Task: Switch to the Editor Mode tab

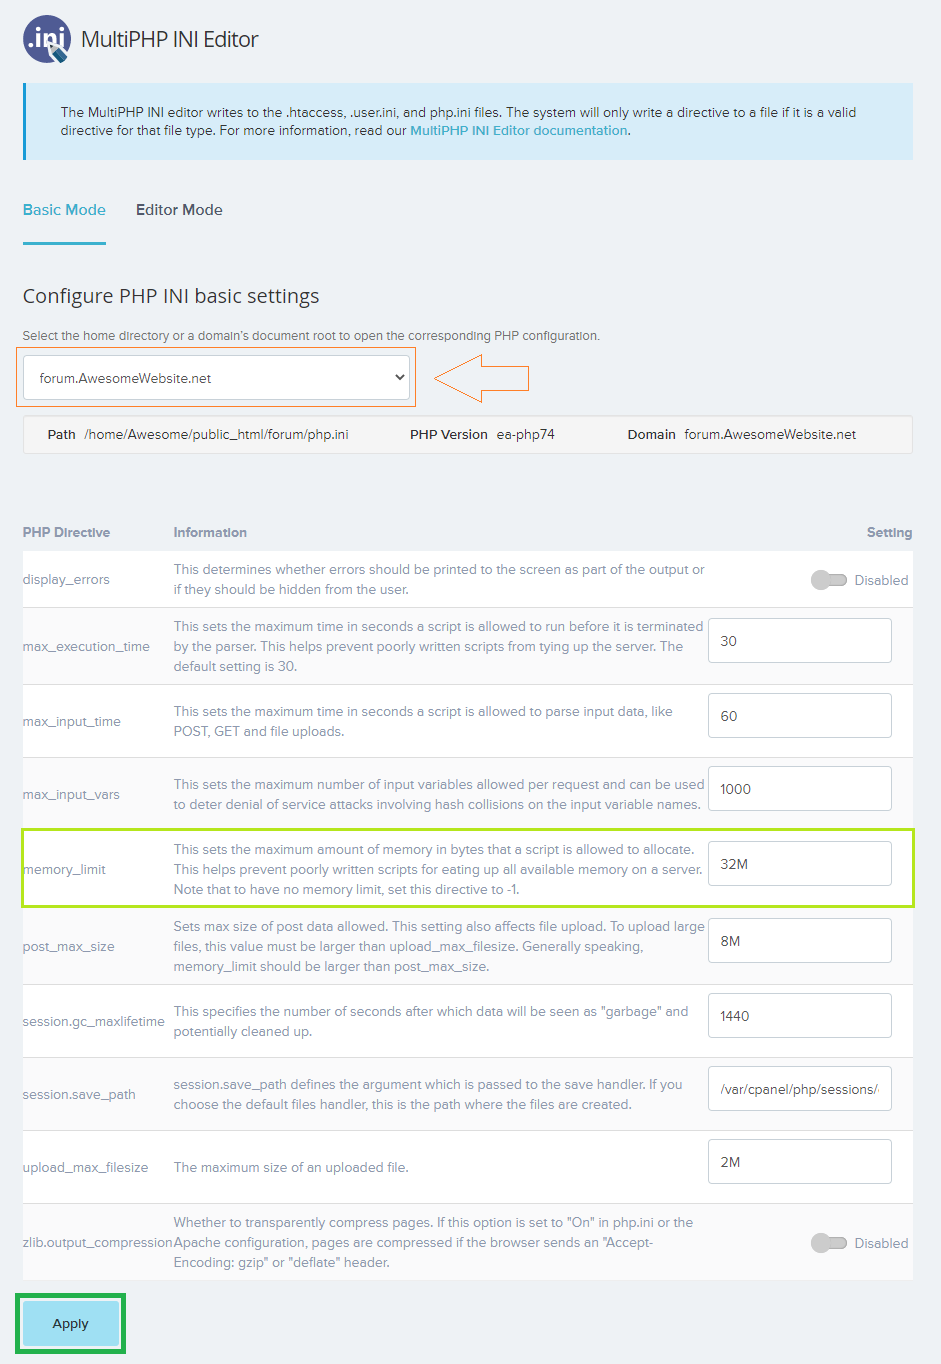Action: point(179,210)
